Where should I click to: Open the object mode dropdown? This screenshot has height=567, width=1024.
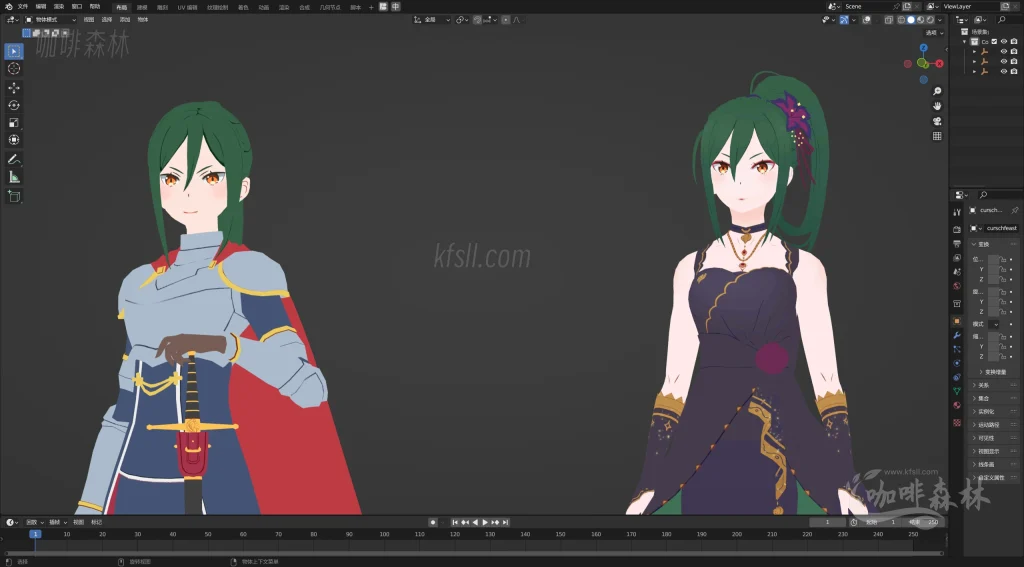point(50,20)
